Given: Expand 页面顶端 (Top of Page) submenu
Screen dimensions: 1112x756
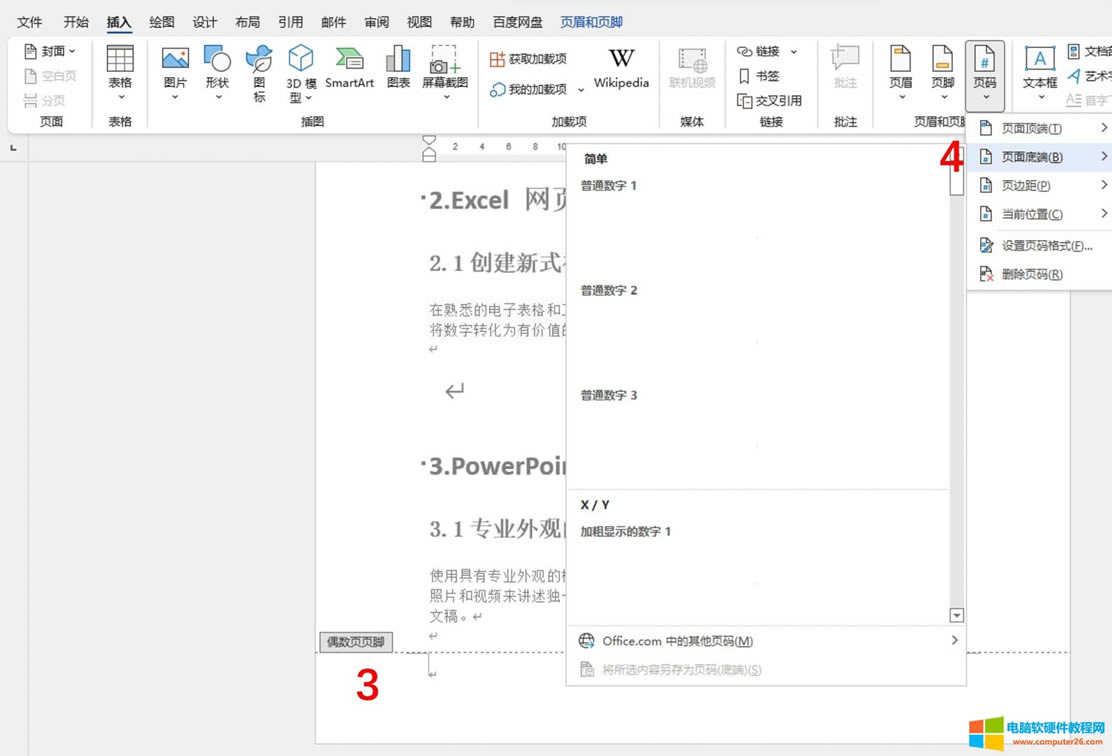Looking at the screenshot, I should click(1040, 128).
